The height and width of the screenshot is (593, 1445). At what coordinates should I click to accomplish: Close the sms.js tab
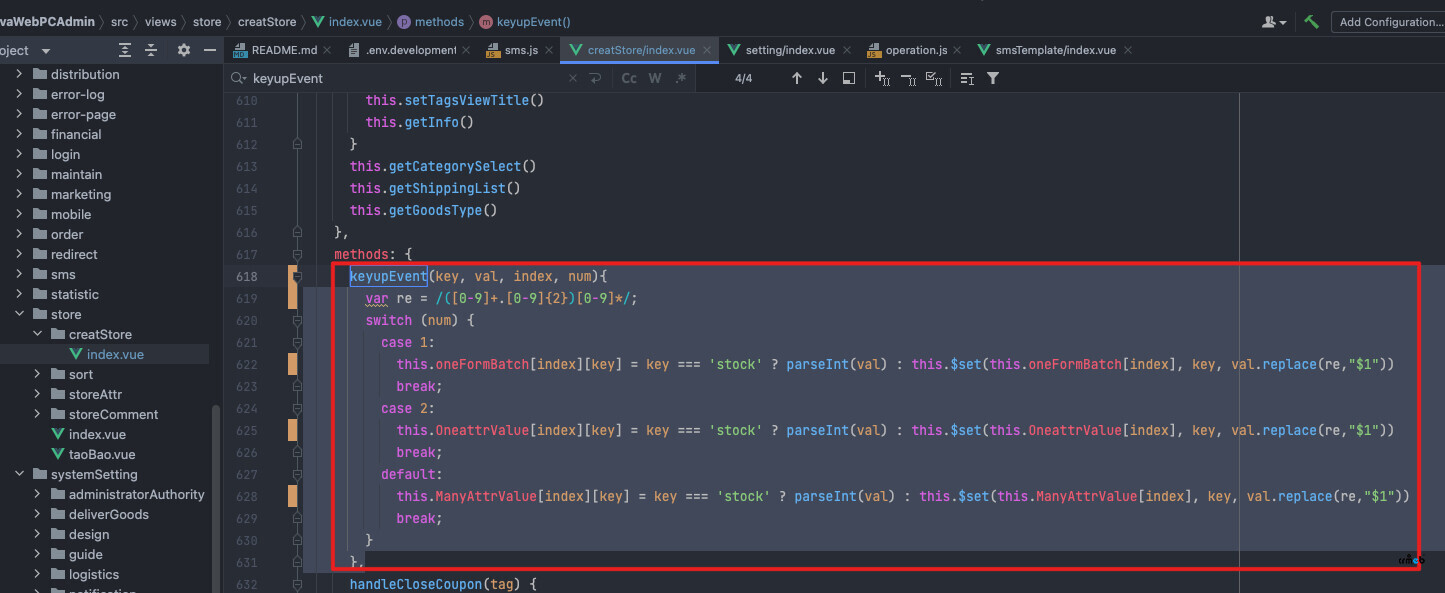click(548, 50)
